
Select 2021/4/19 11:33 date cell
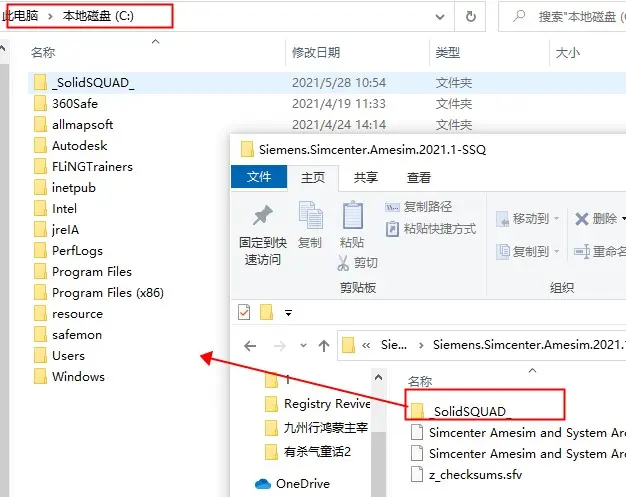pyautogui.click(x=339, y=104)
